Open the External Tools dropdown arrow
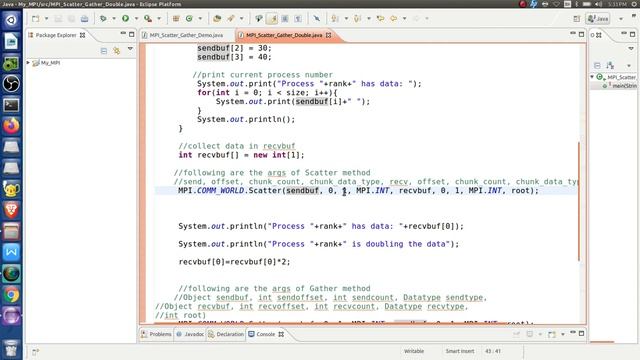 (x=159, y=18)
